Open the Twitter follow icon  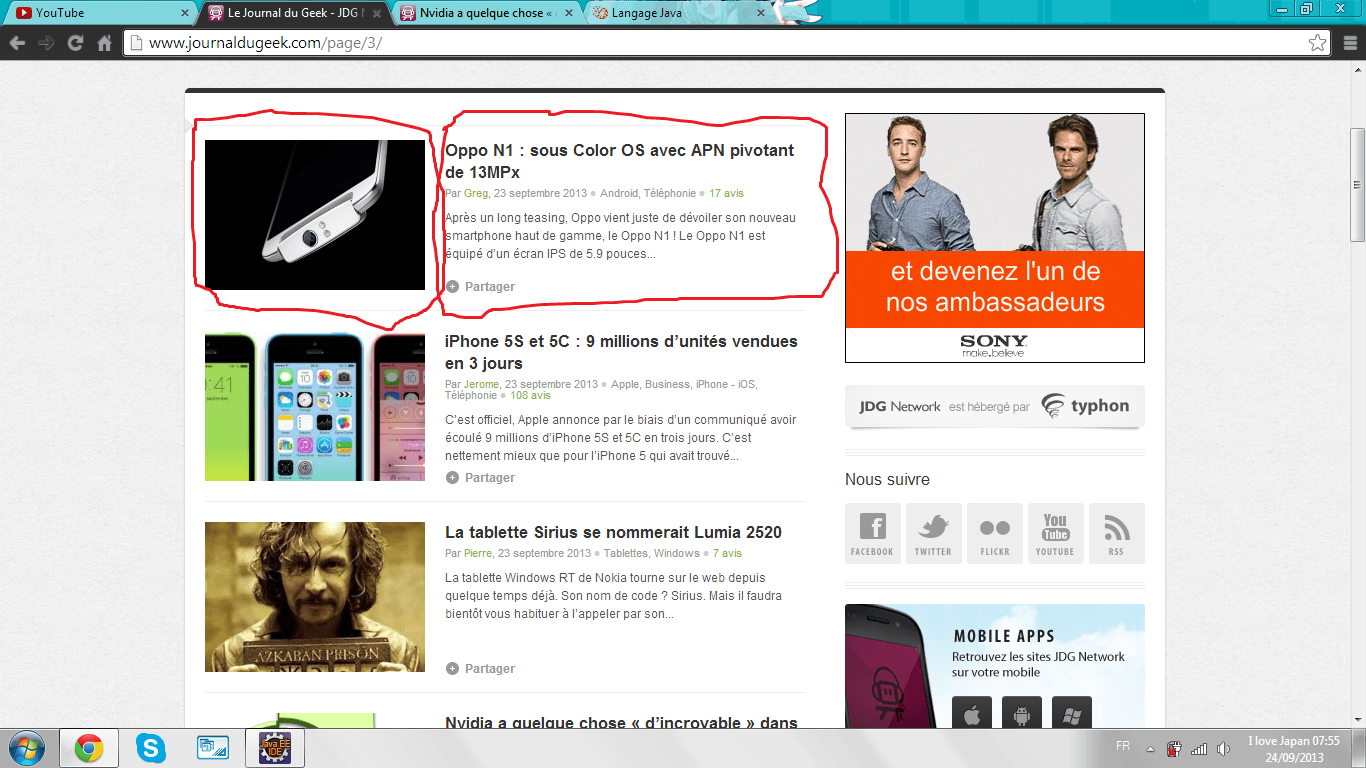[933, 533]
